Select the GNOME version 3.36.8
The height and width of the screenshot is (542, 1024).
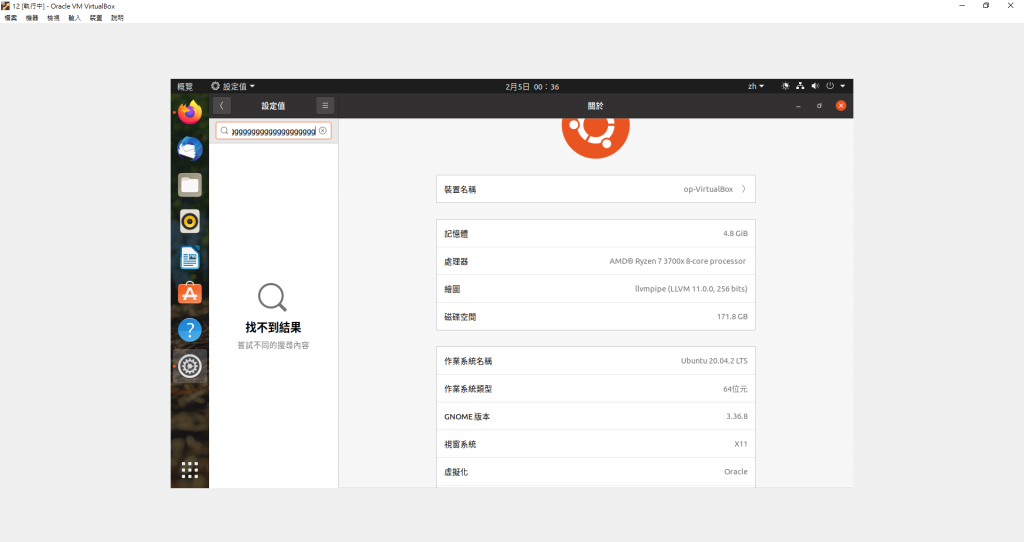pyautogui.click(x=737, y=416)
